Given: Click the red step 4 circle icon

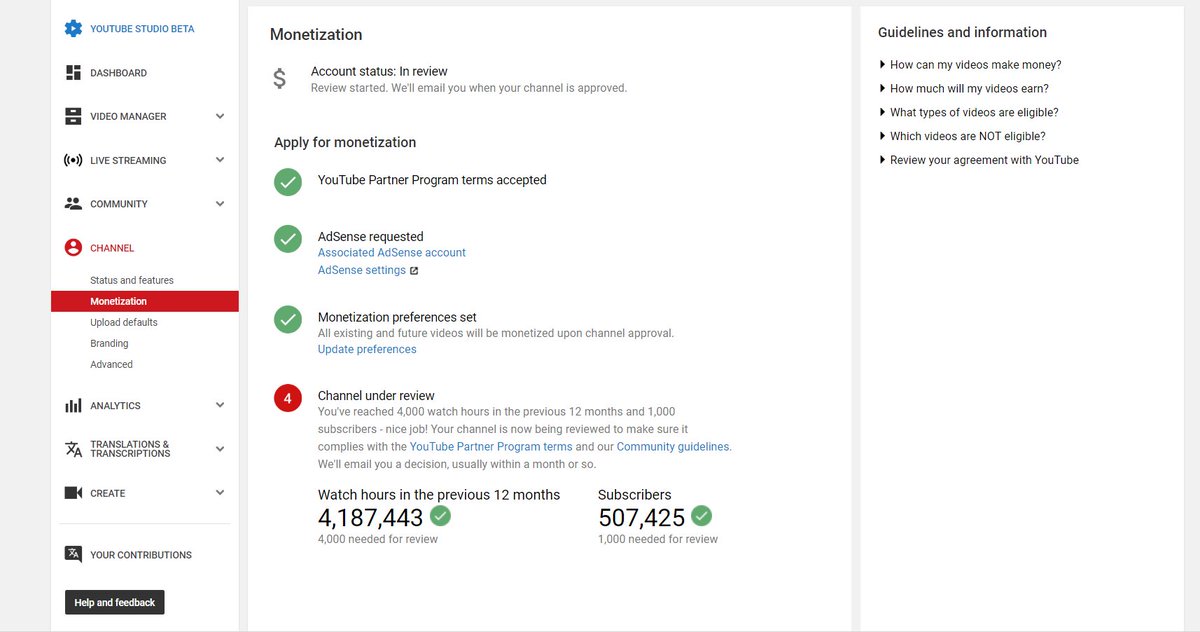Looking at the screenshot, I should 288,398.
